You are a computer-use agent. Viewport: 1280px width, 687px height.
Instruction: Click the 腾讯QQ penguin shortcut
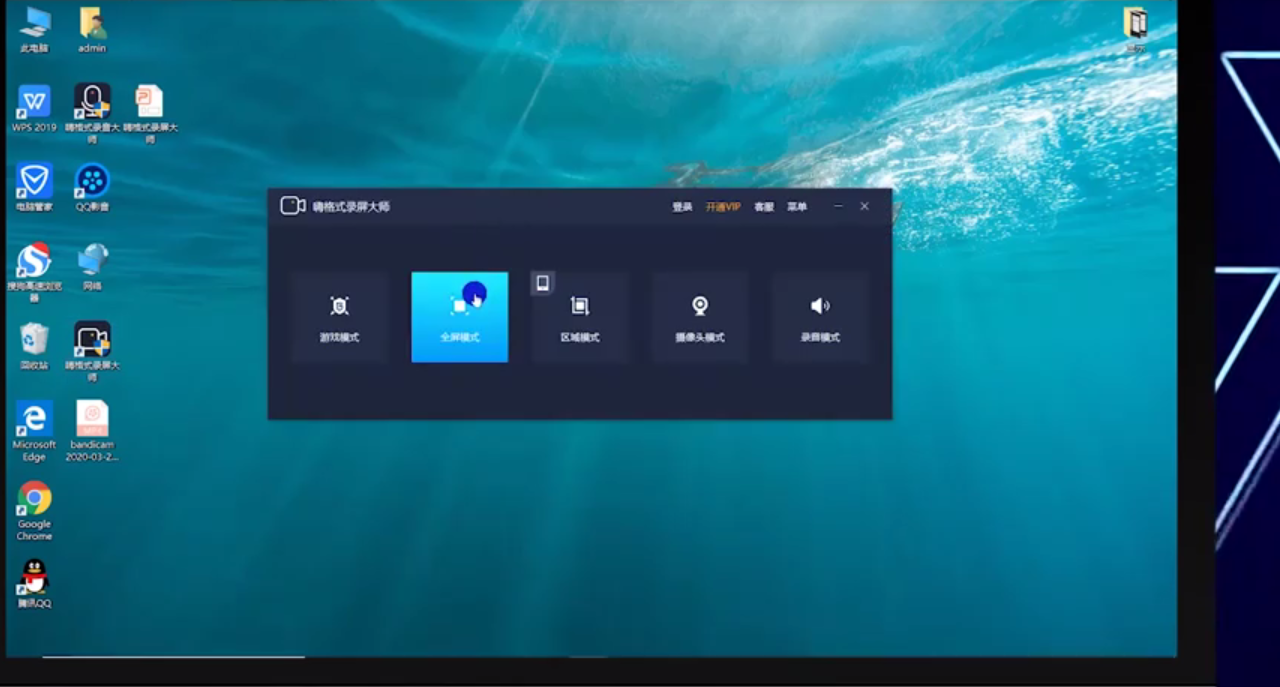pyautogui.click(x=34, y=583)
